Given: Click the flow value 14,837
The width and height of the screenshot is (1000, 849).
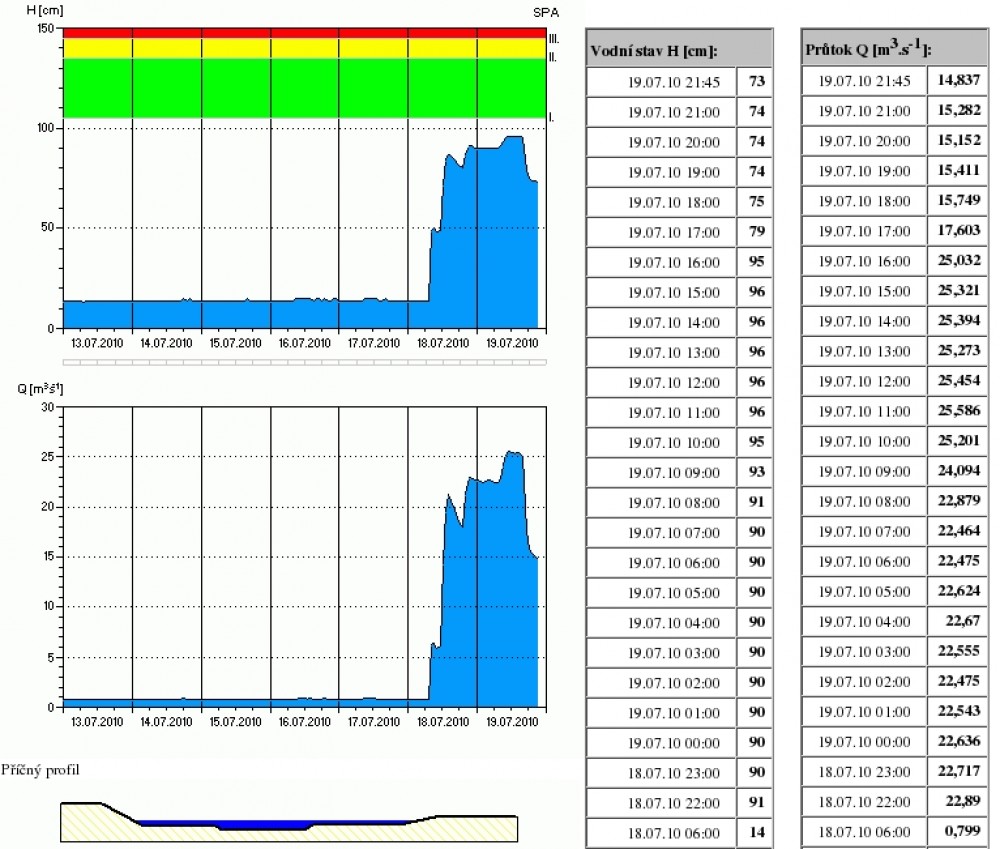Looking at the screenshot, I should coord(958,82).
